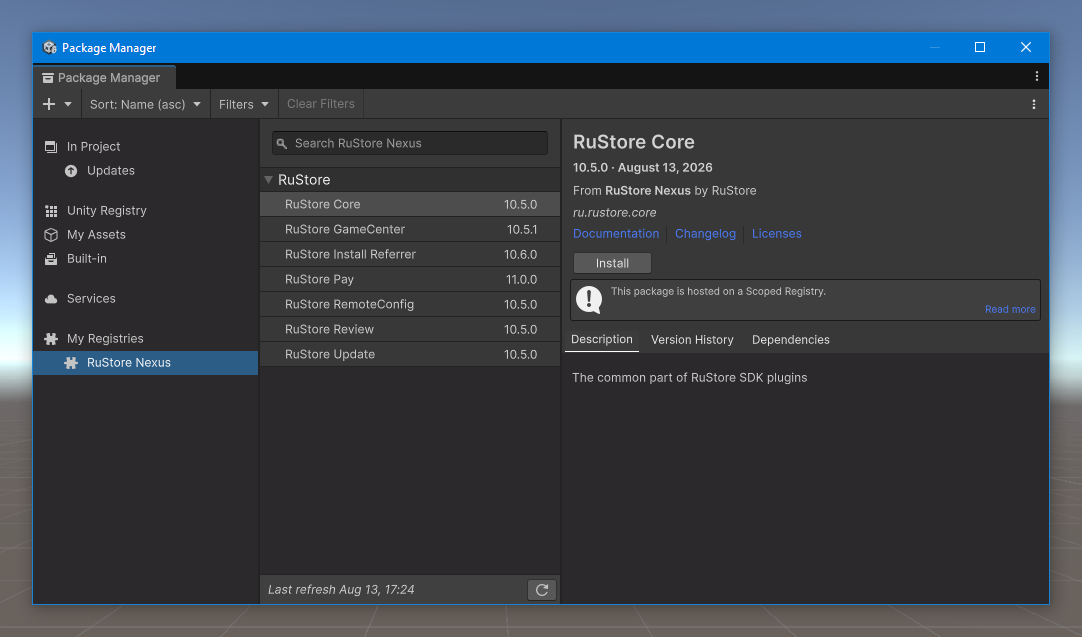Click the Install button

[612, 263]
